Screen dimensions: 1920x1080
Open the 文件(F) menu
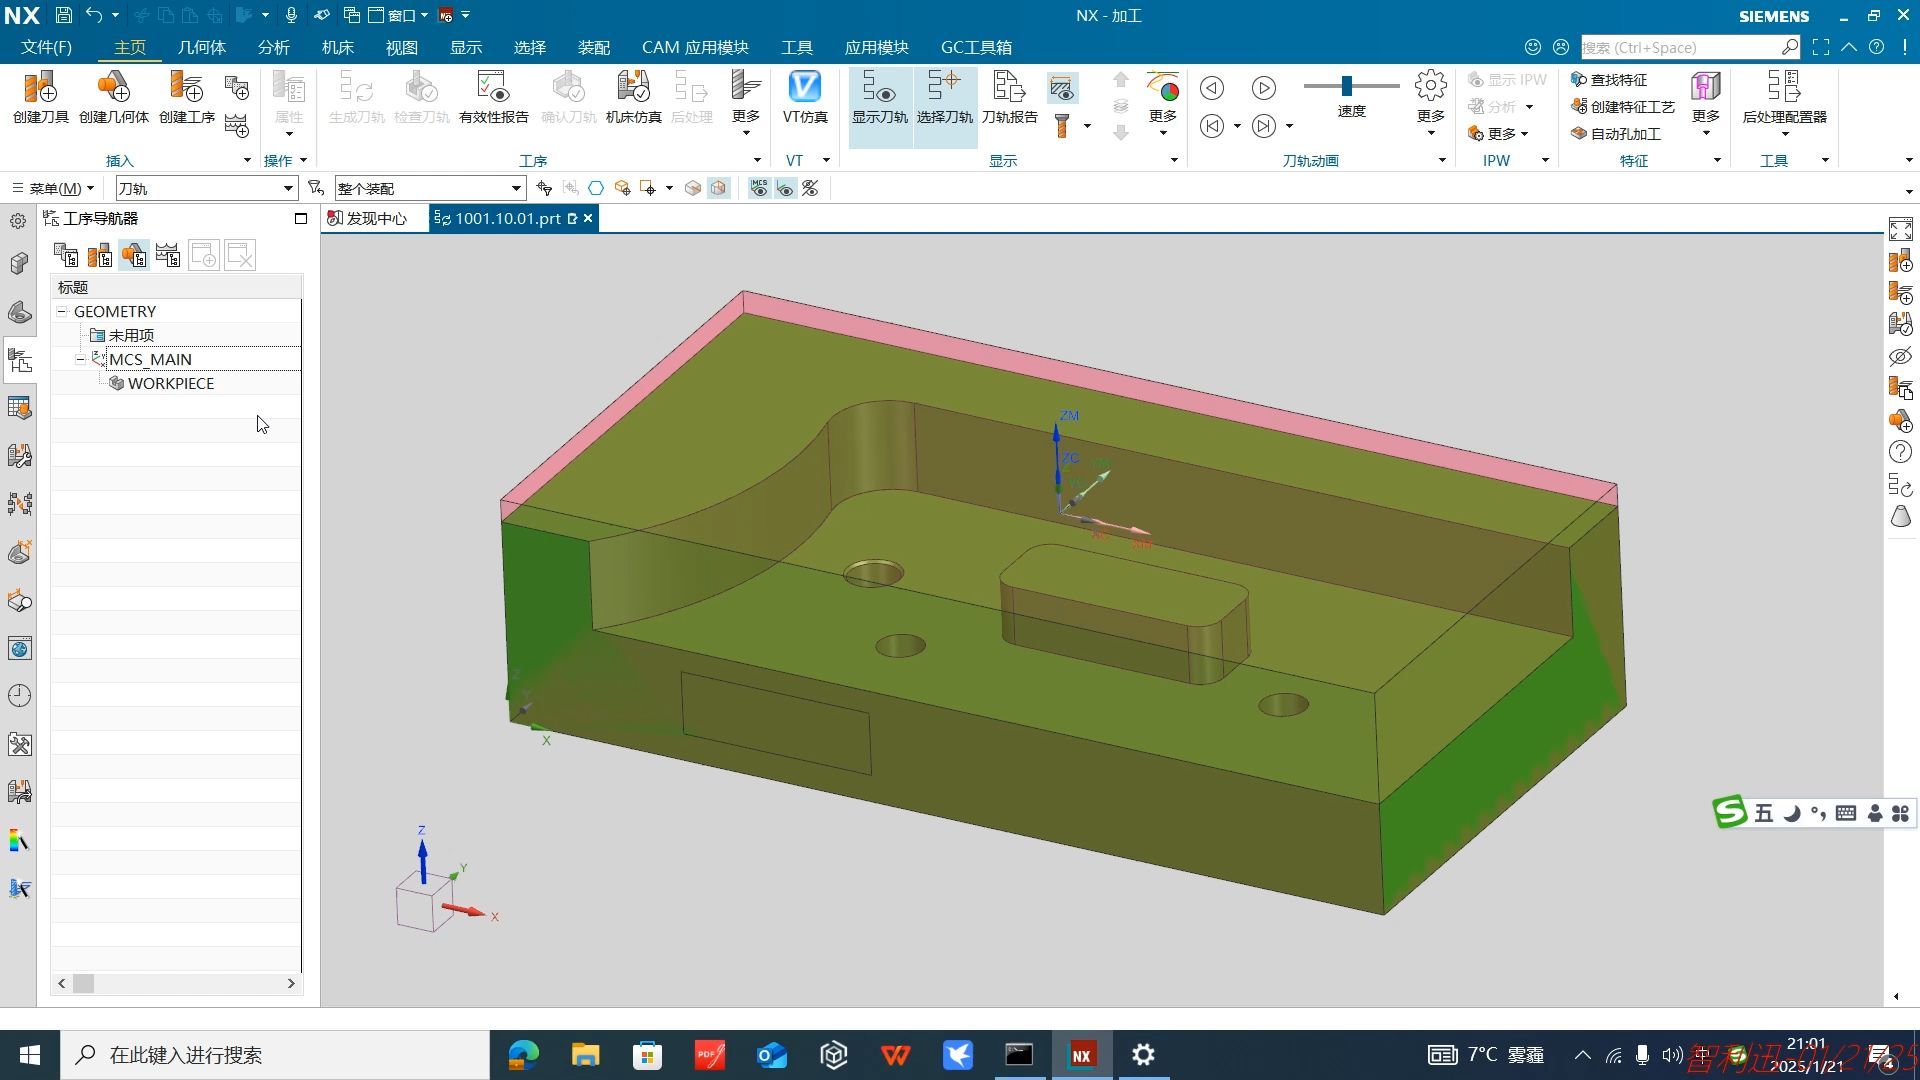46,47
